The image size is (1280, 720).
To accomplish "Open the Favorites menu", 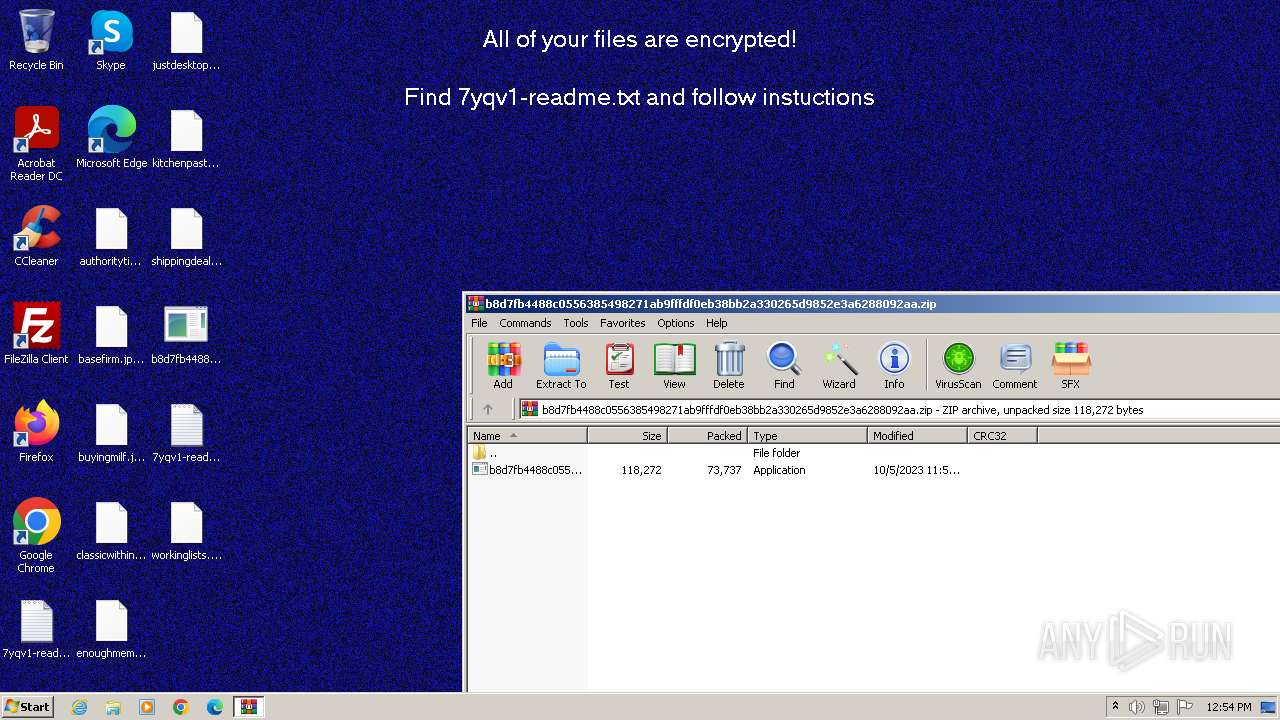I will coord(622,323).
